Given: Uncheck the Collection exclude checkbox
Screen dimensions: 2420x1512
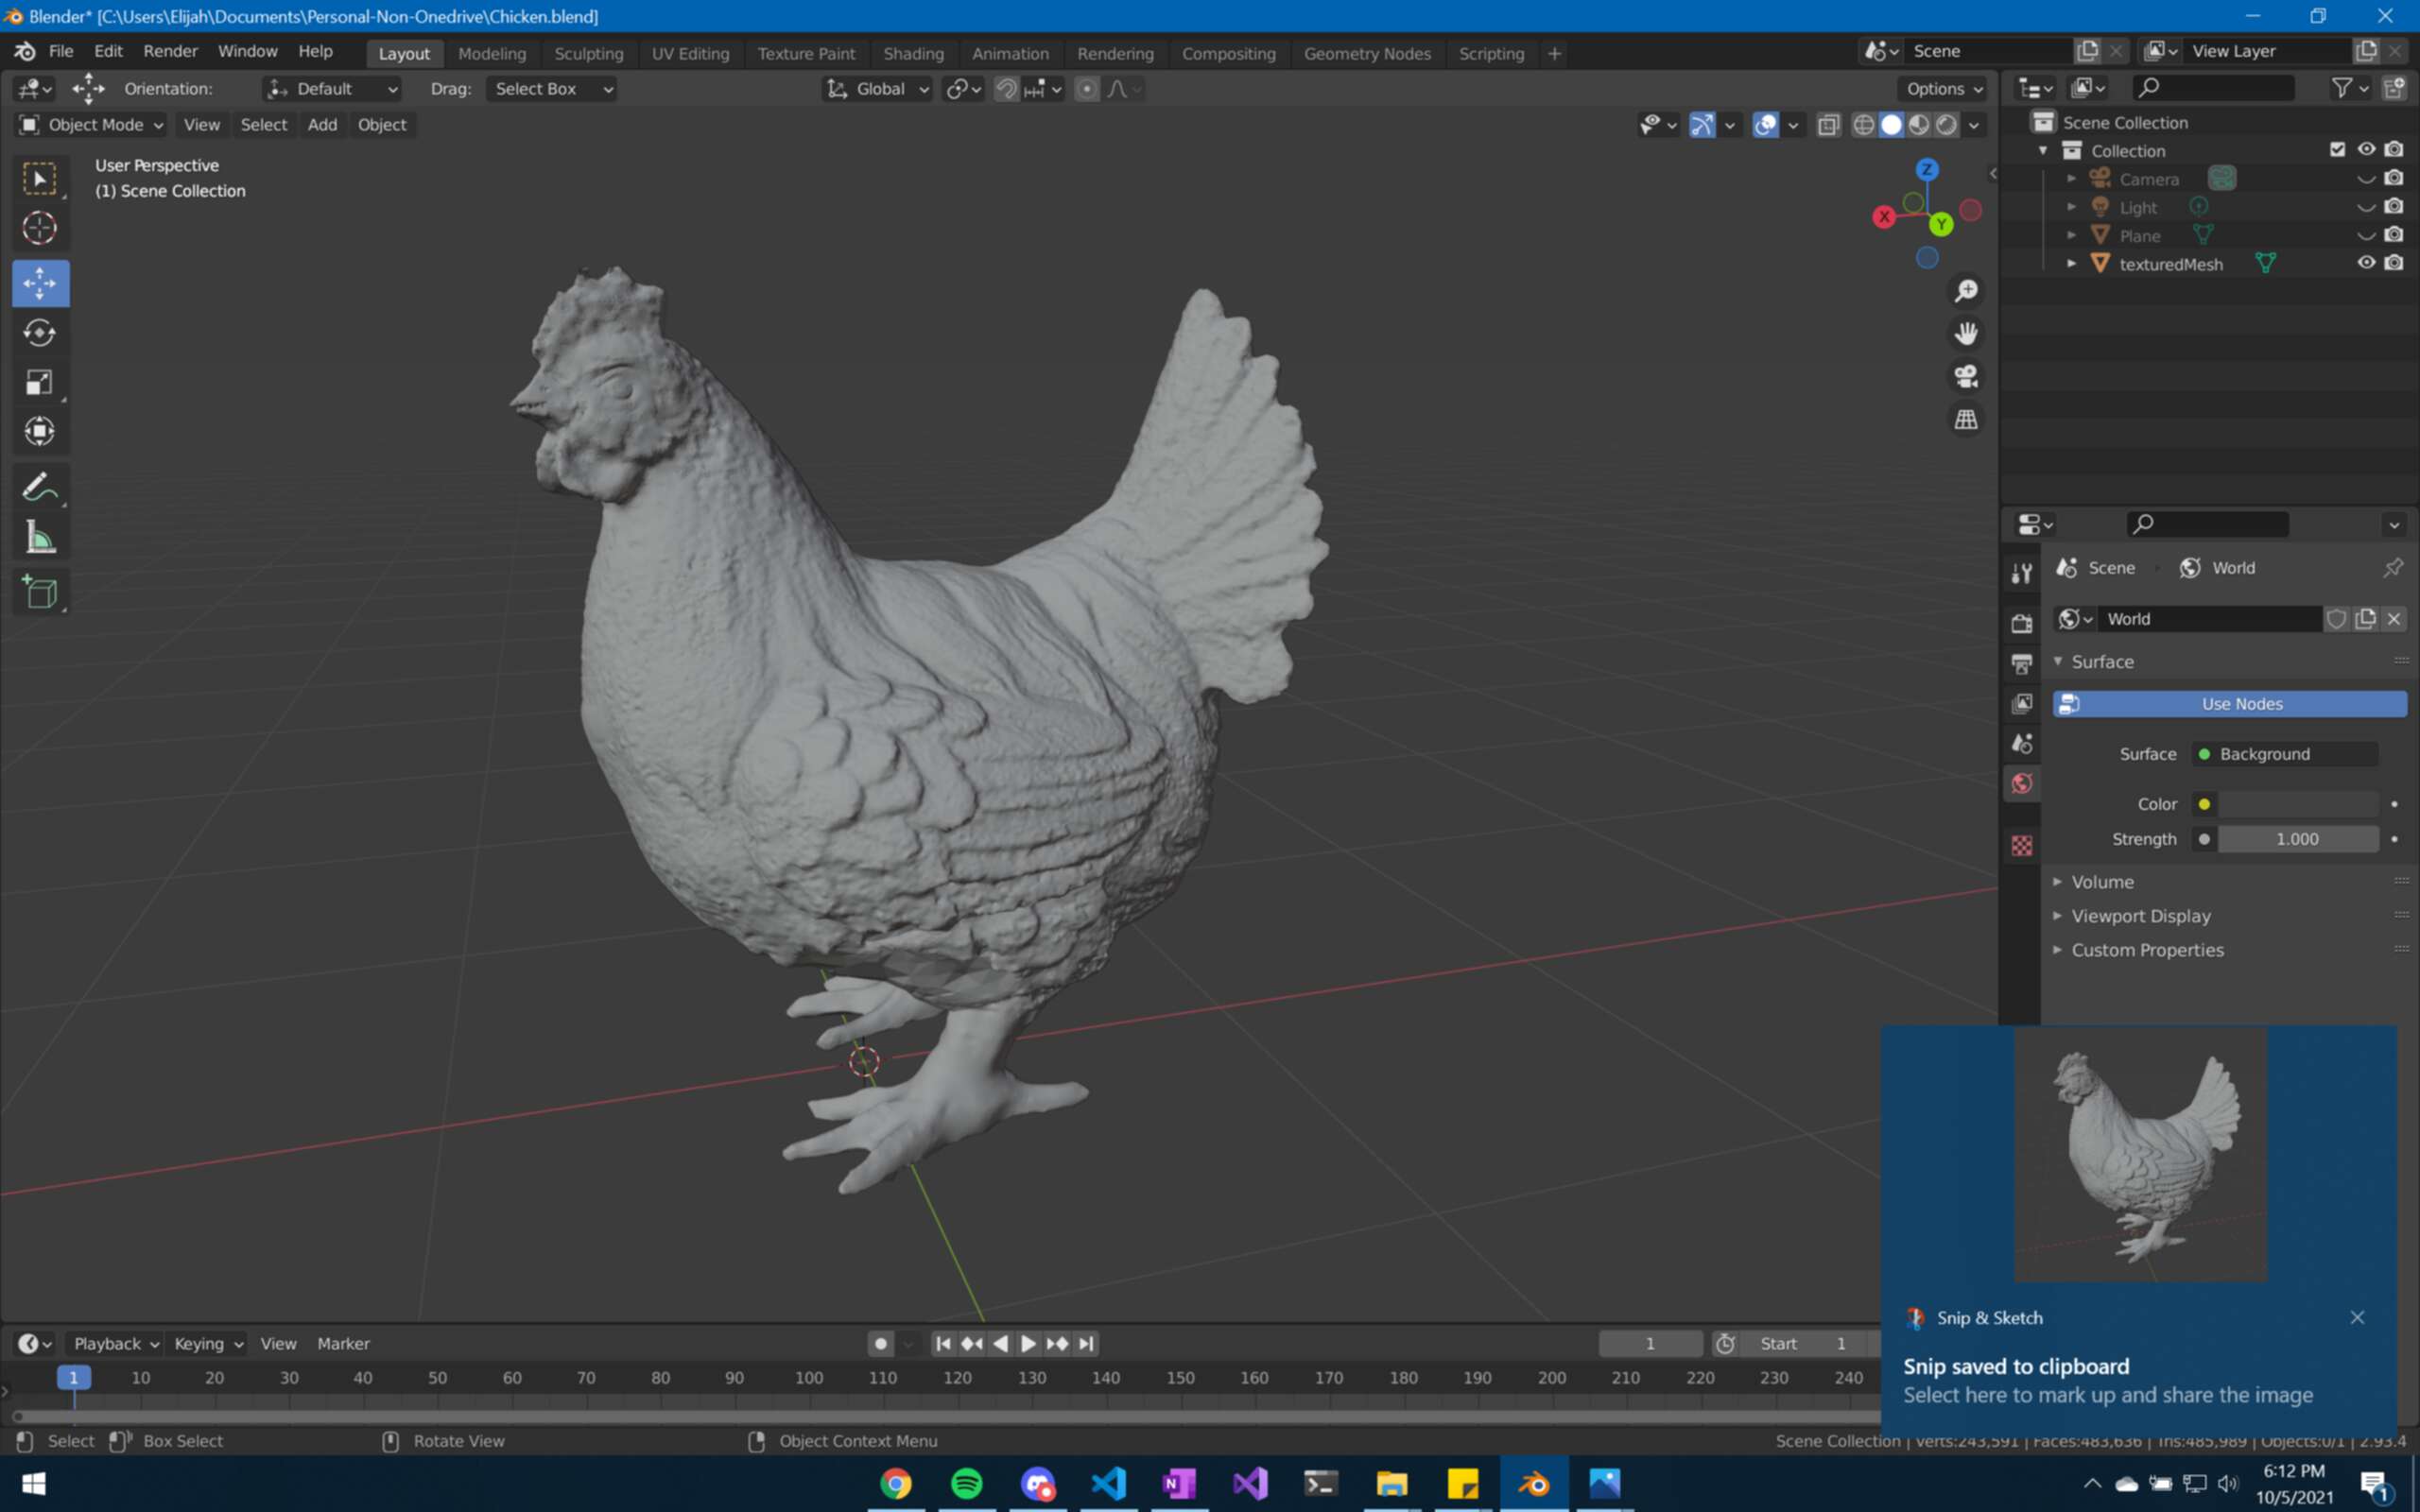Looking at the screenshot, I should click(x=2337, y=149).
